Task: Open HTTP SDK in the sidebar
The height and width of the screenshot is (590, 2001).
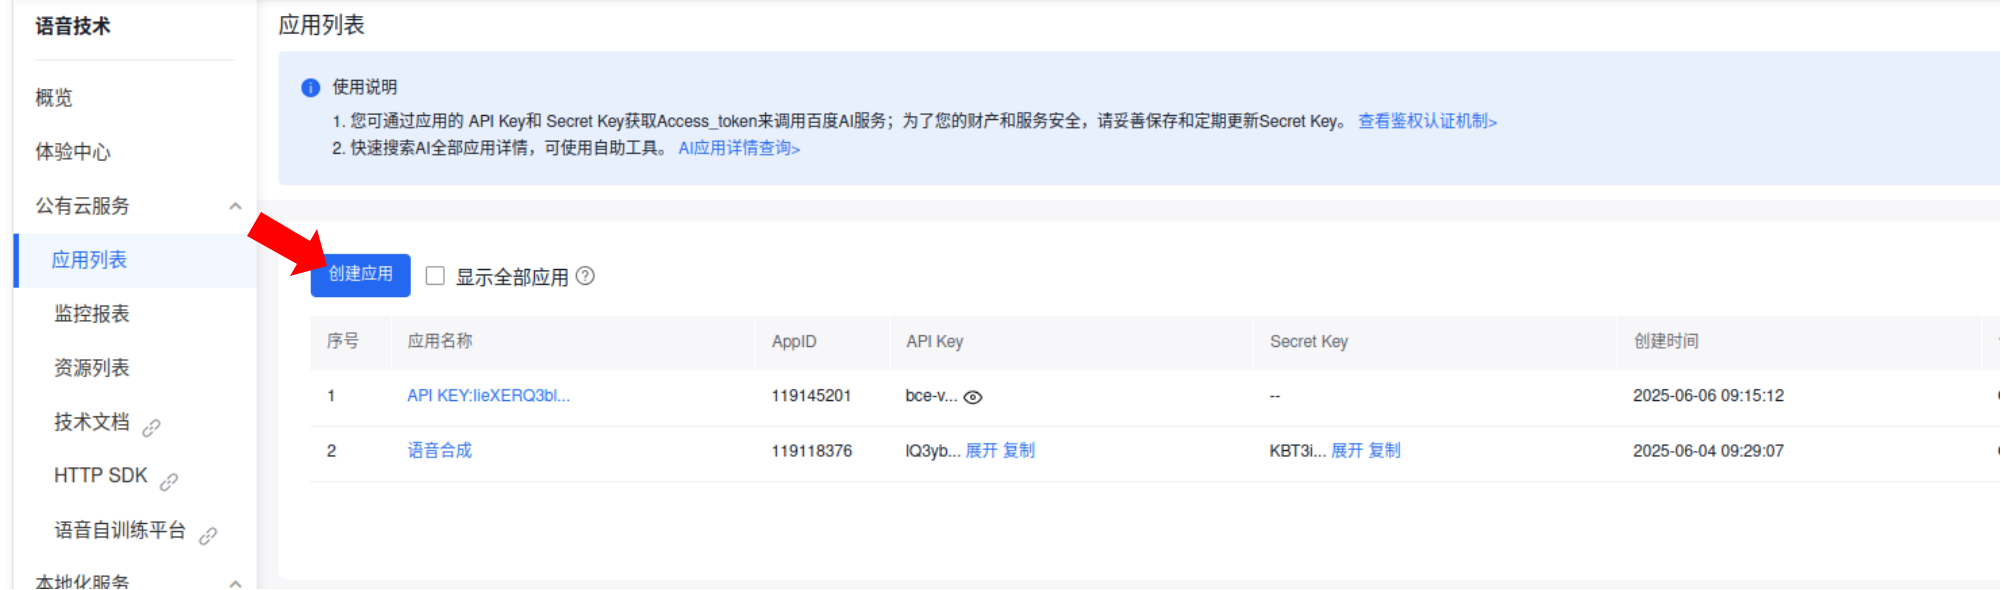Action: pos(101,476)
